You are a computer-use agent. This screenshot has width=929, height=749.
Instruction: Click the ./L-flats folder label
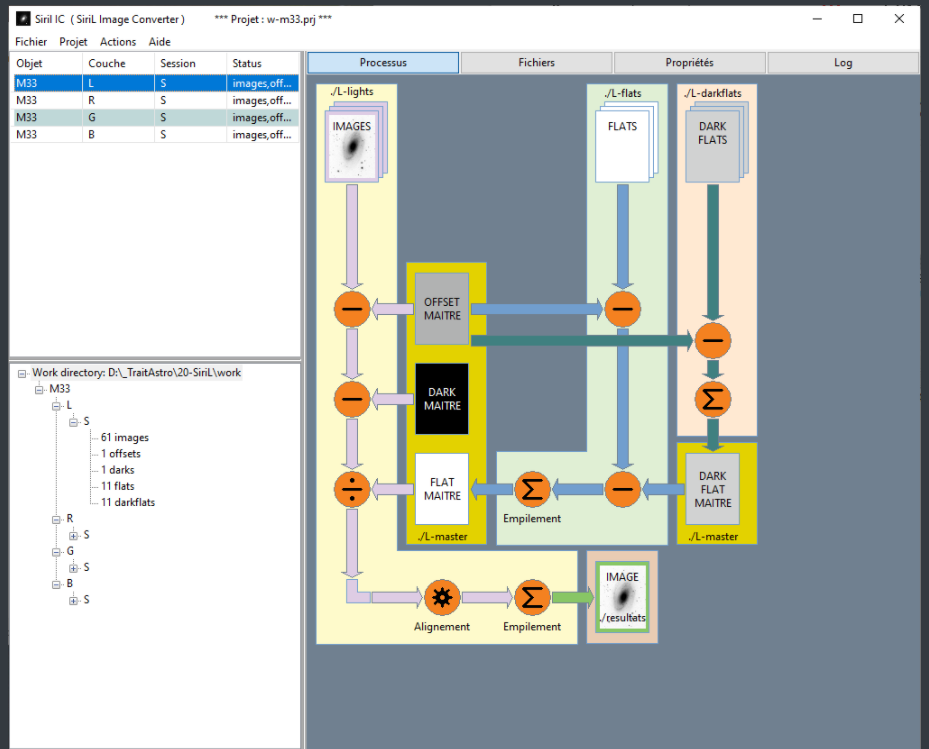coord(623,93)
